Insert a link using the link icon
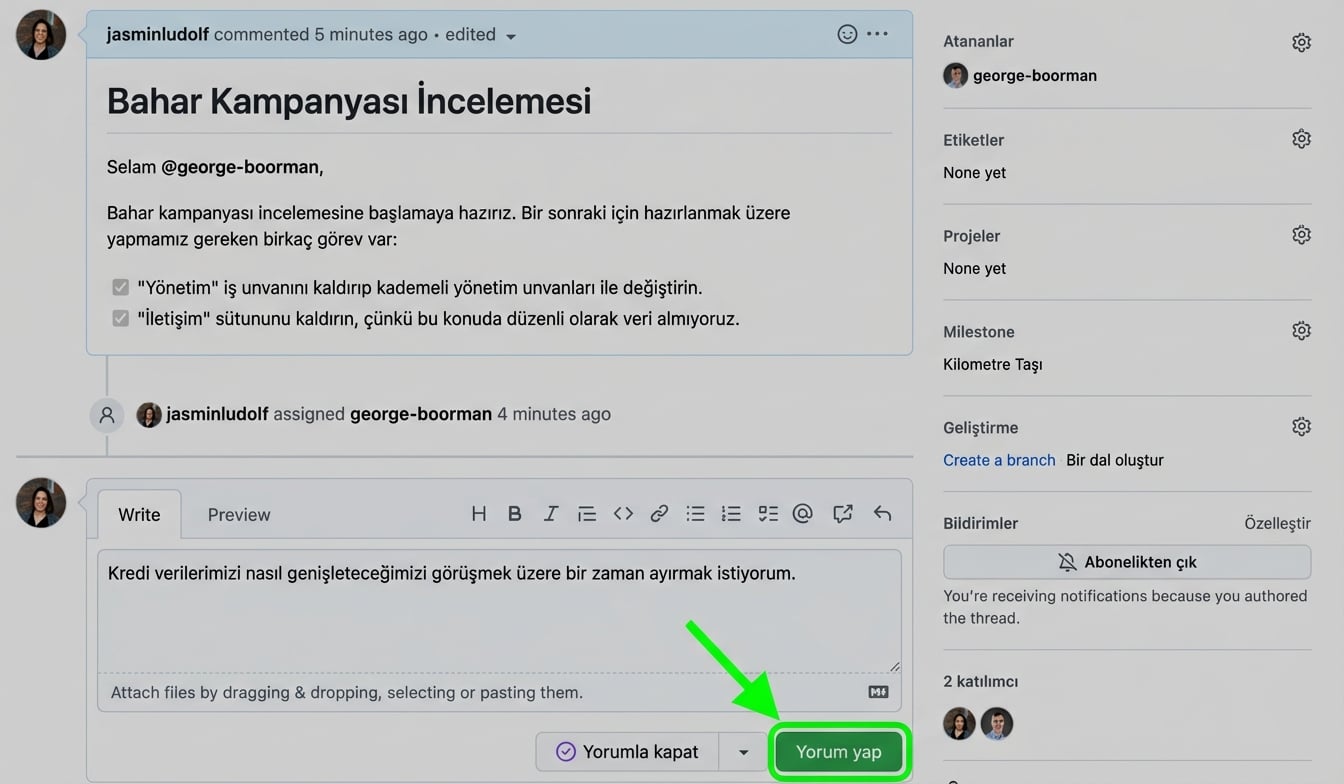The image size is (1344, 784). (x=659, y=513)
